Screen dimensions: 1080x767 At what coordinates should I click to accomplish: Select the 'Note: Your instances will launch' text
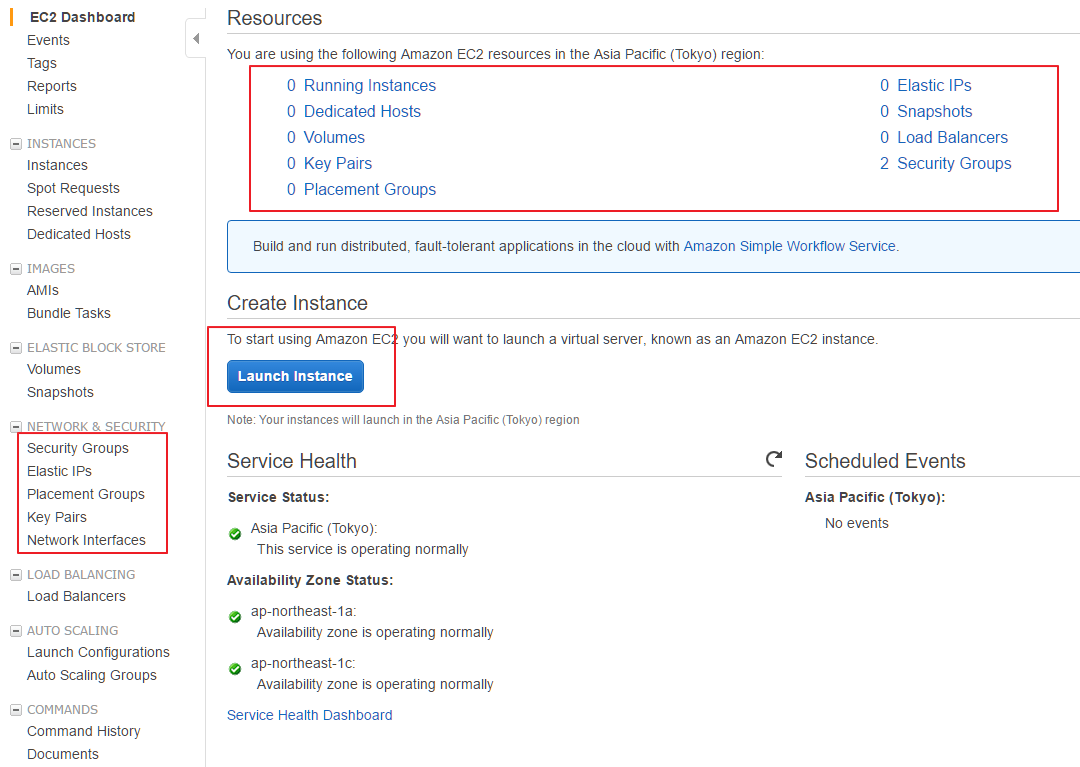pos(403,420)
